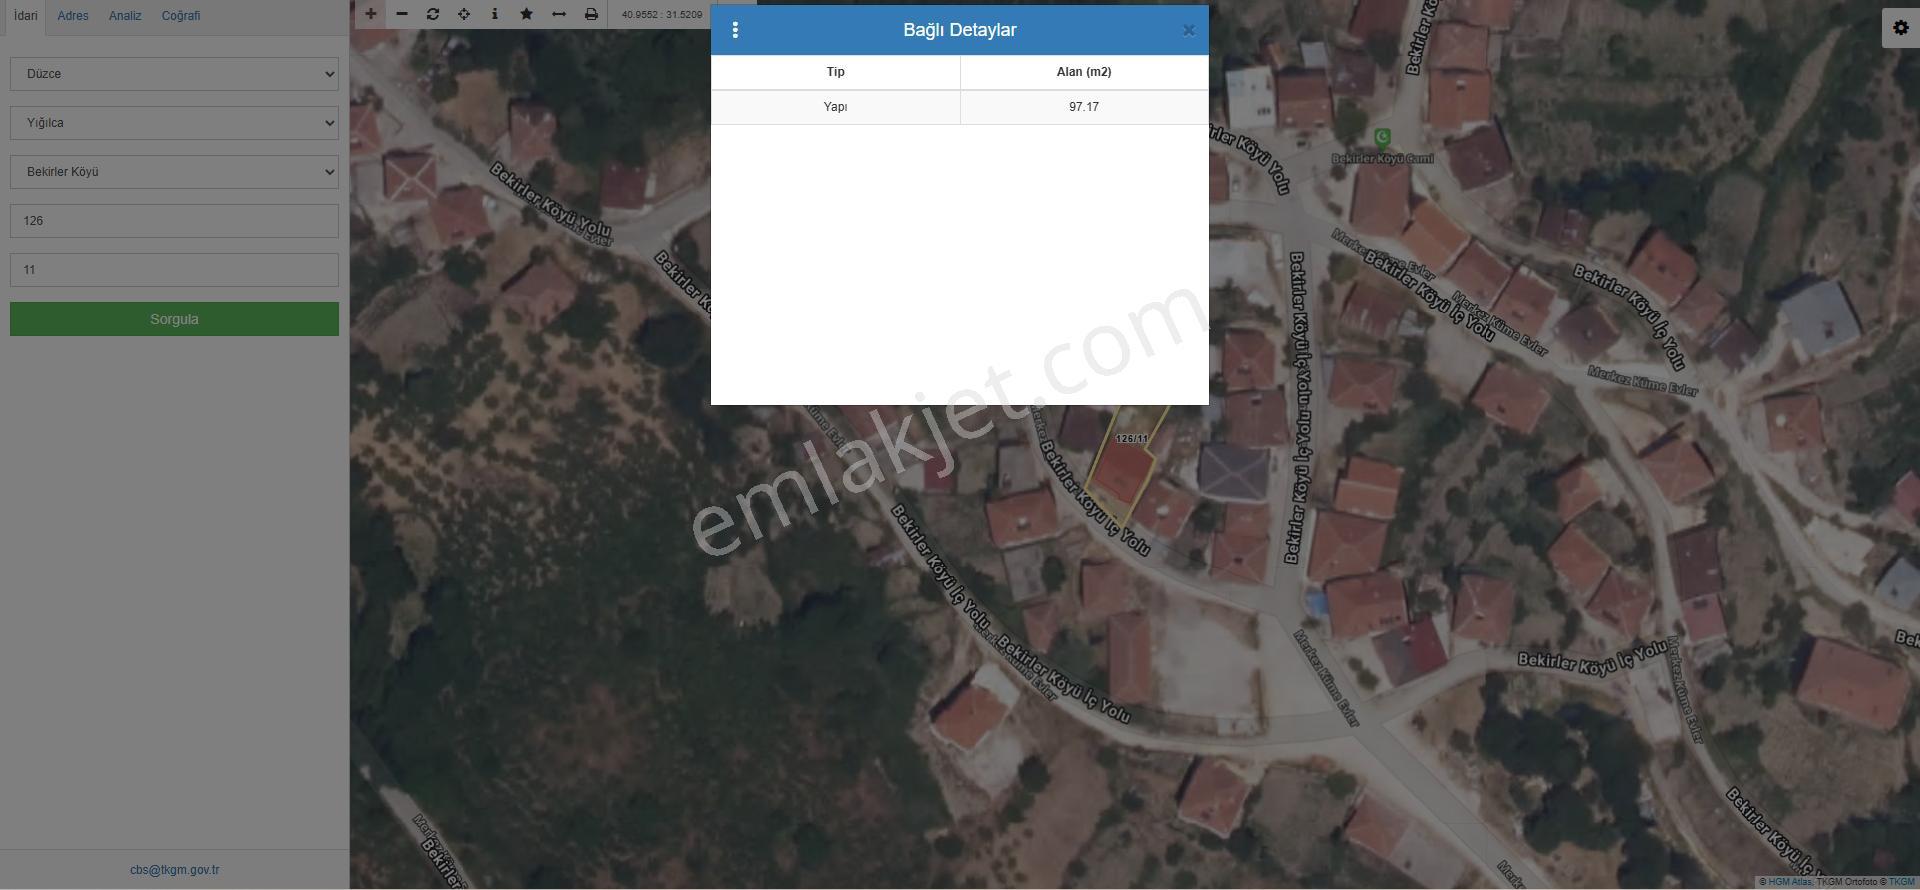Print the map with printer icon
Viewport: 1920px width, 890px height.
tap(591, 14)
